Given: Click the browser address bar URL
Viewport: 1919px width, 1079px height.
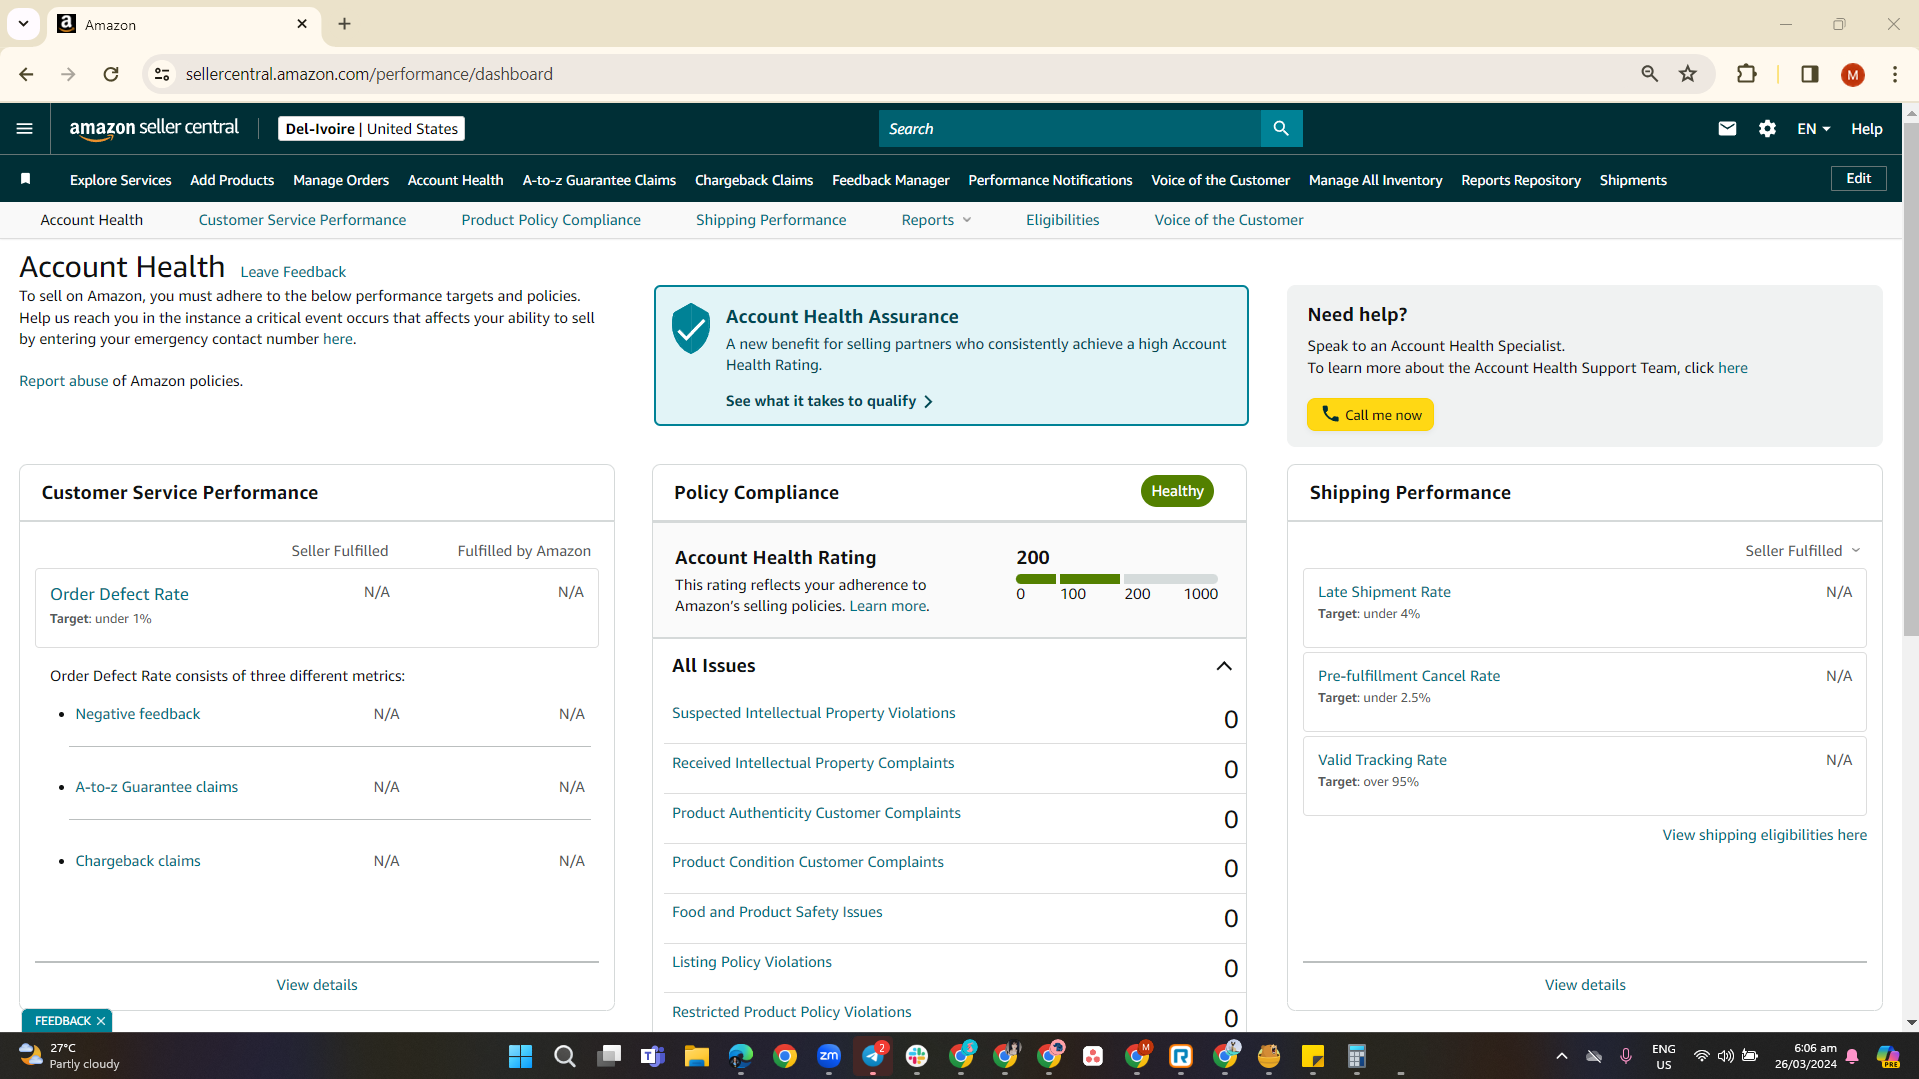Looking at the screenshot, I should click(369, 74).
